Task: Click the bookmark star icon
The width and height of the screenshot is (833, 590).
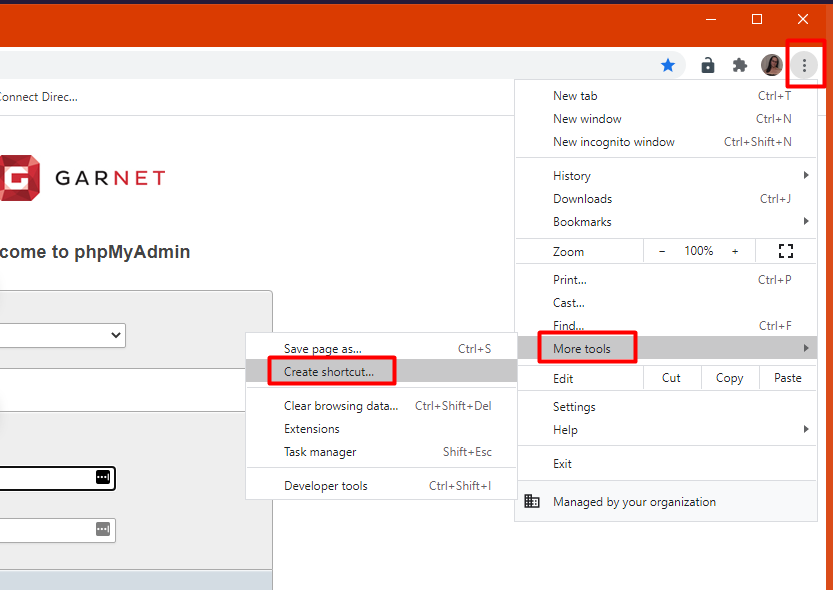Action: pyautogui.click(x=668, y=66)
